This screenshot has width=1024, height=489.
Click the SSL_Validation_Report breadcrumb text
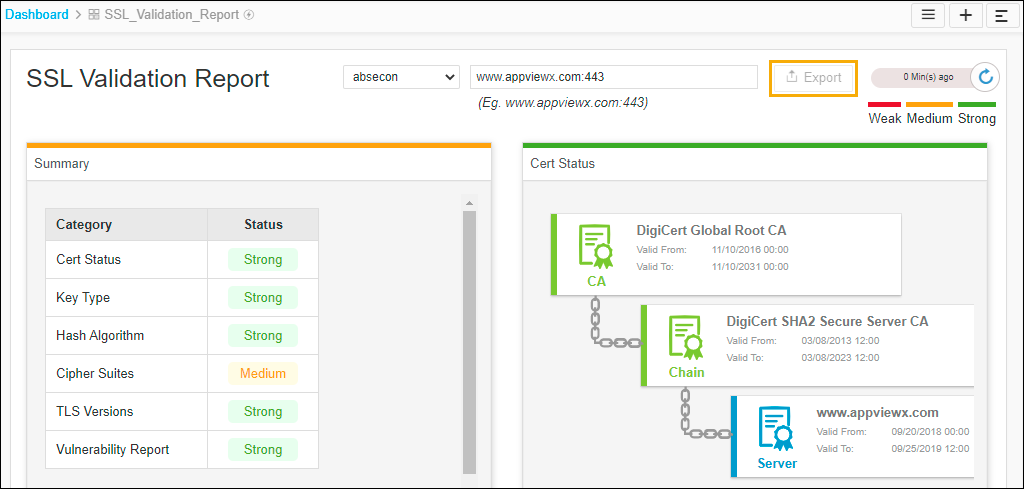coord(172,14)
